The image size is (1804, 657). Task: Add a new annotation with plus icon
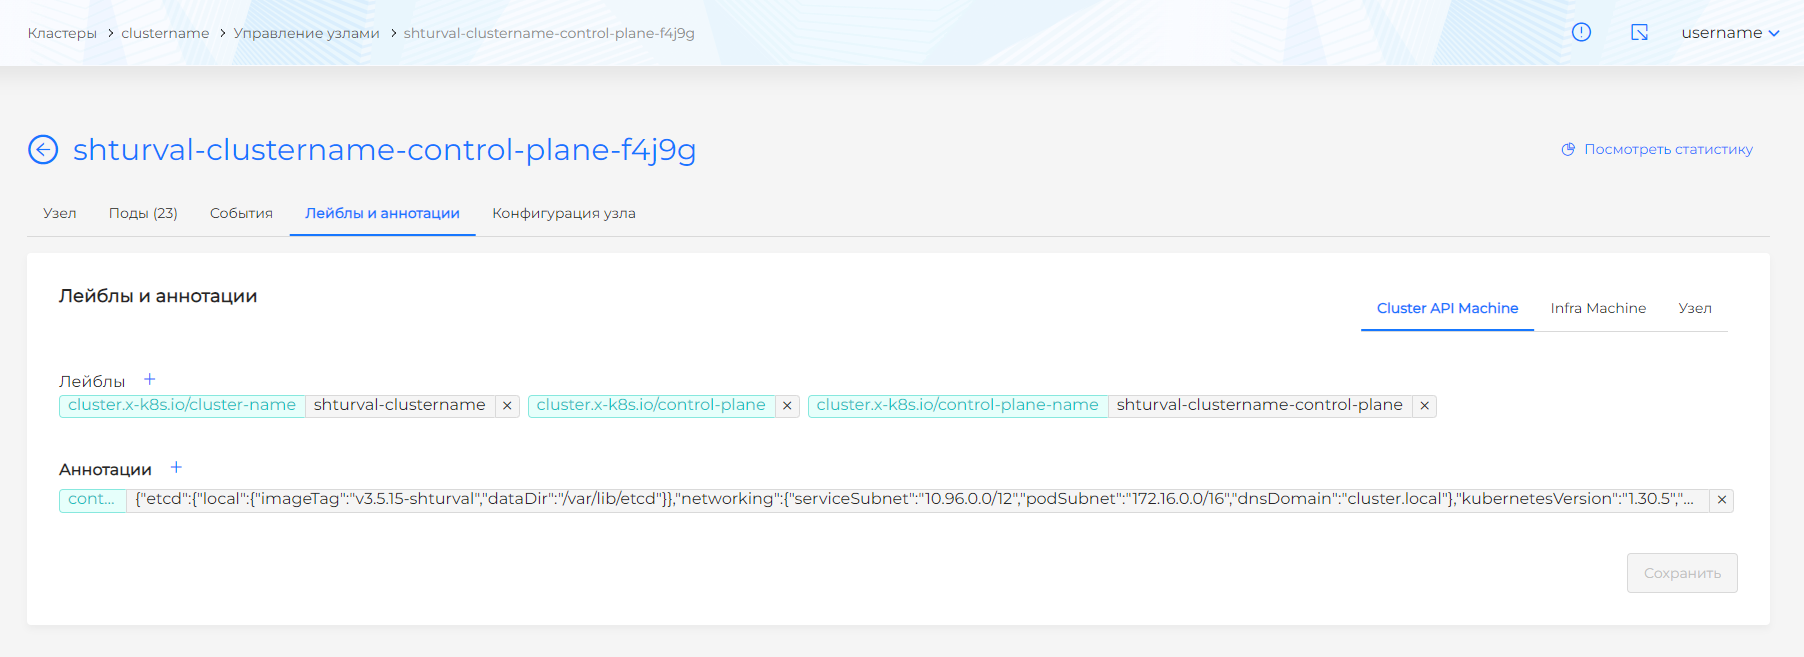(176, 468)
